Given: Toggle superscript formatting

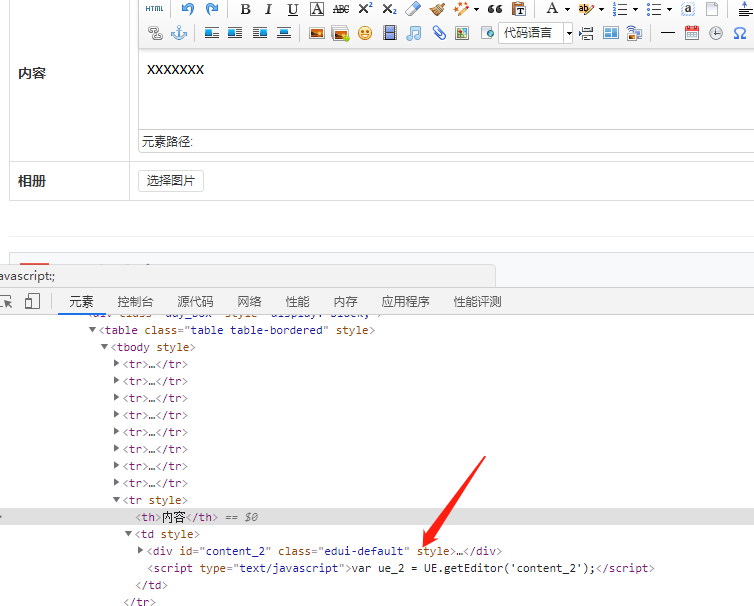Looking at the screenshot, I should coord(365,9).
